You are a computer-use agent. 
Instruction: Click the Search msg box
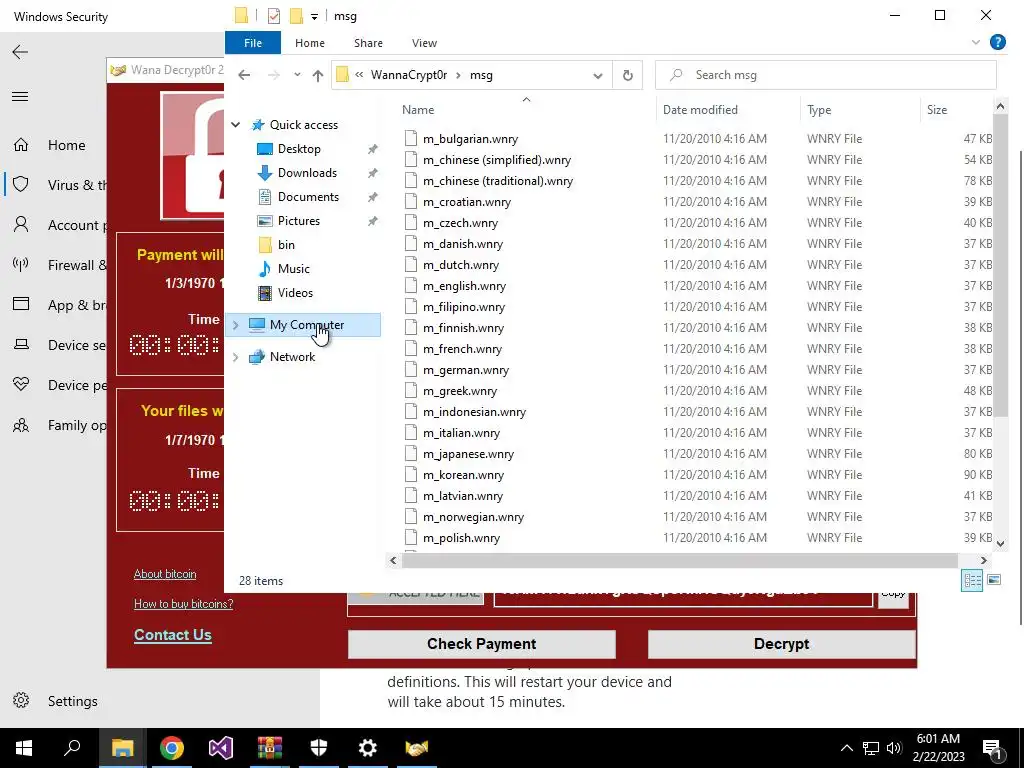(825, 75)
